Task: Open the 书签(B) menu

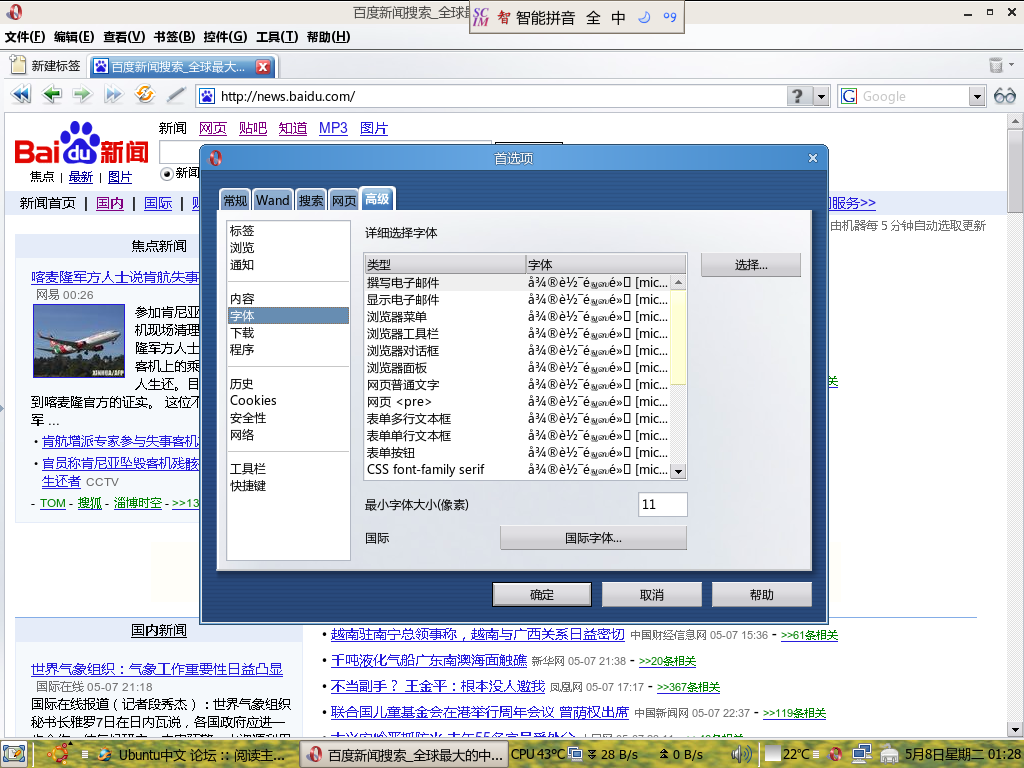Action: point(174,37)
